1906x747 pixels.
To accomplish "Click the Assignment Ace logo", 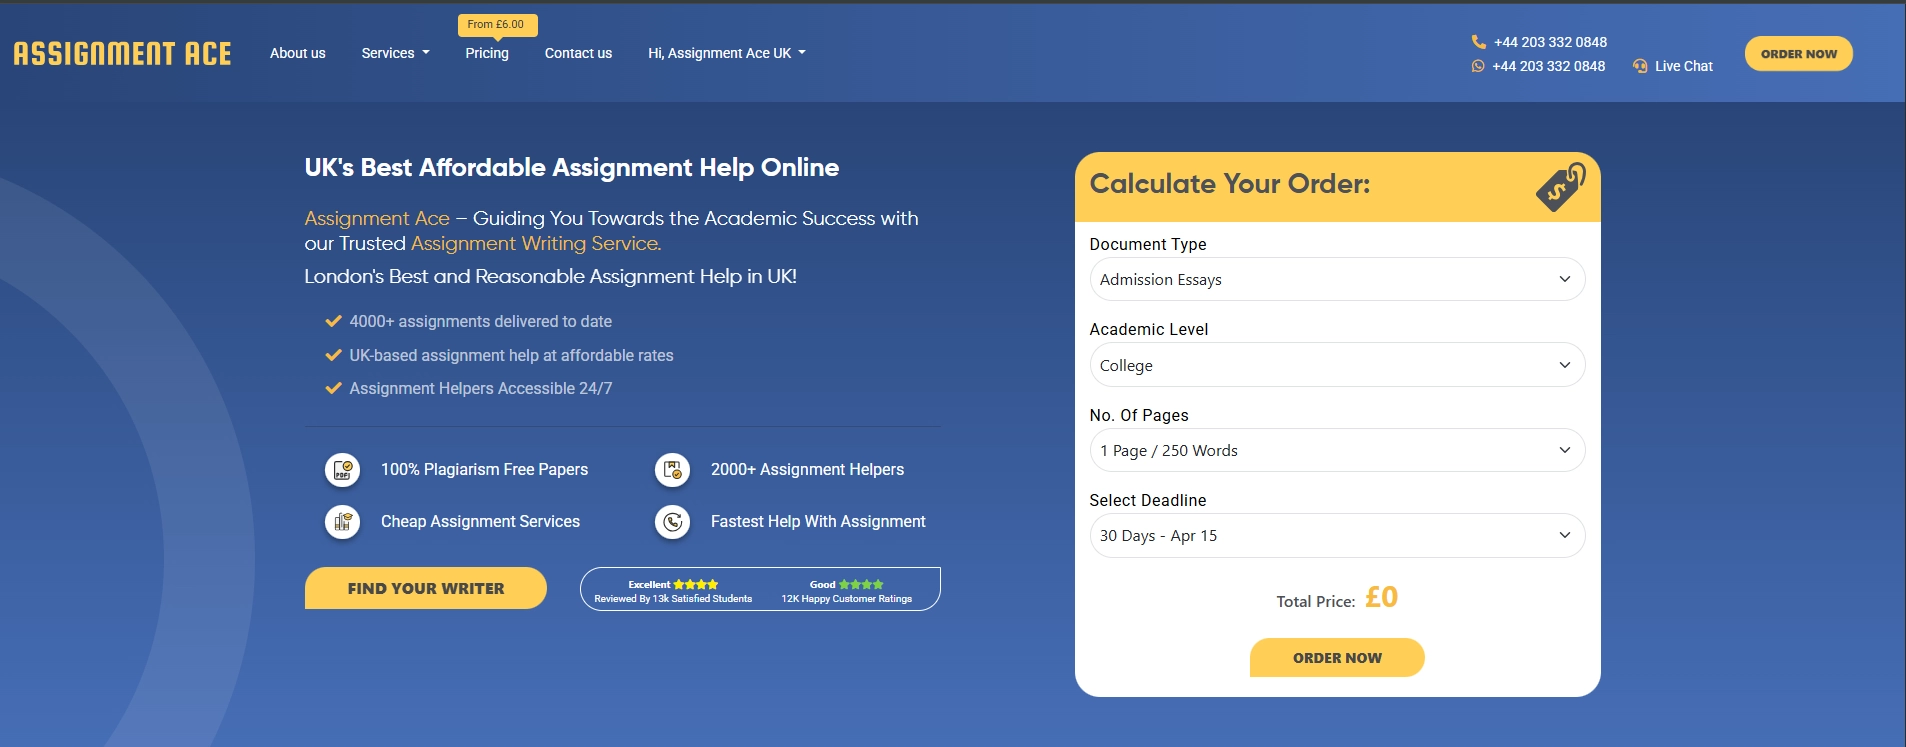I will 123,53.
